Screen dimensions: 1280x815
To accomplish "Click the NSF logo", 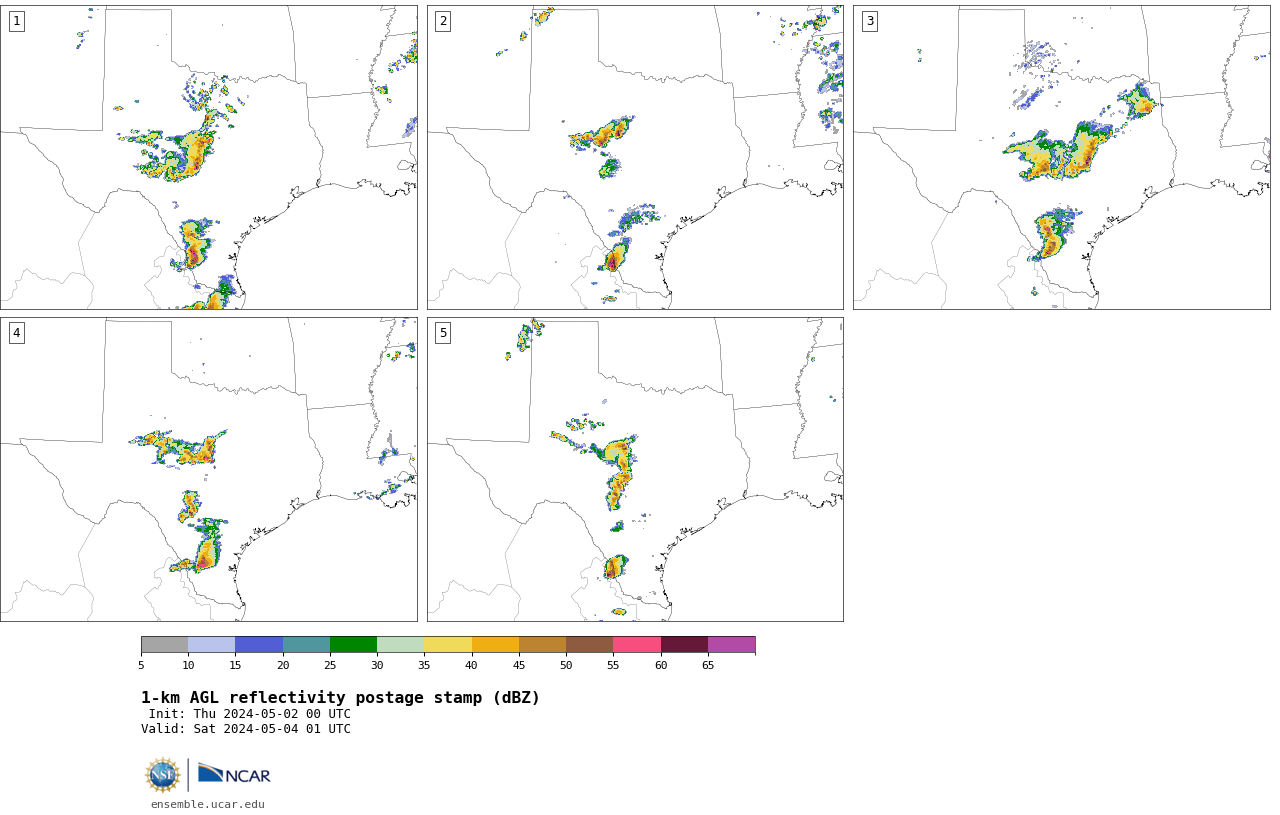I will click(163, 775).
